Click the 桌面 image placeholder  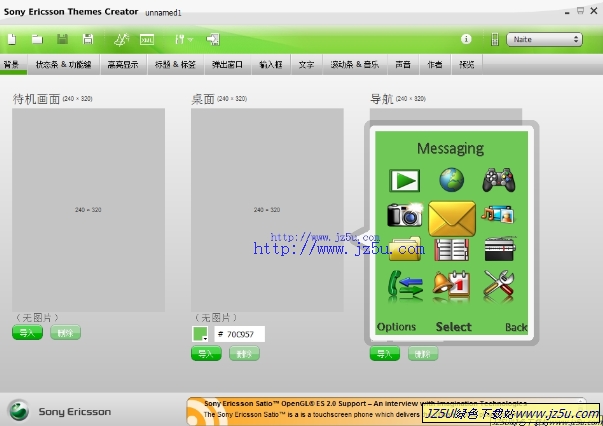pos(267,210)
